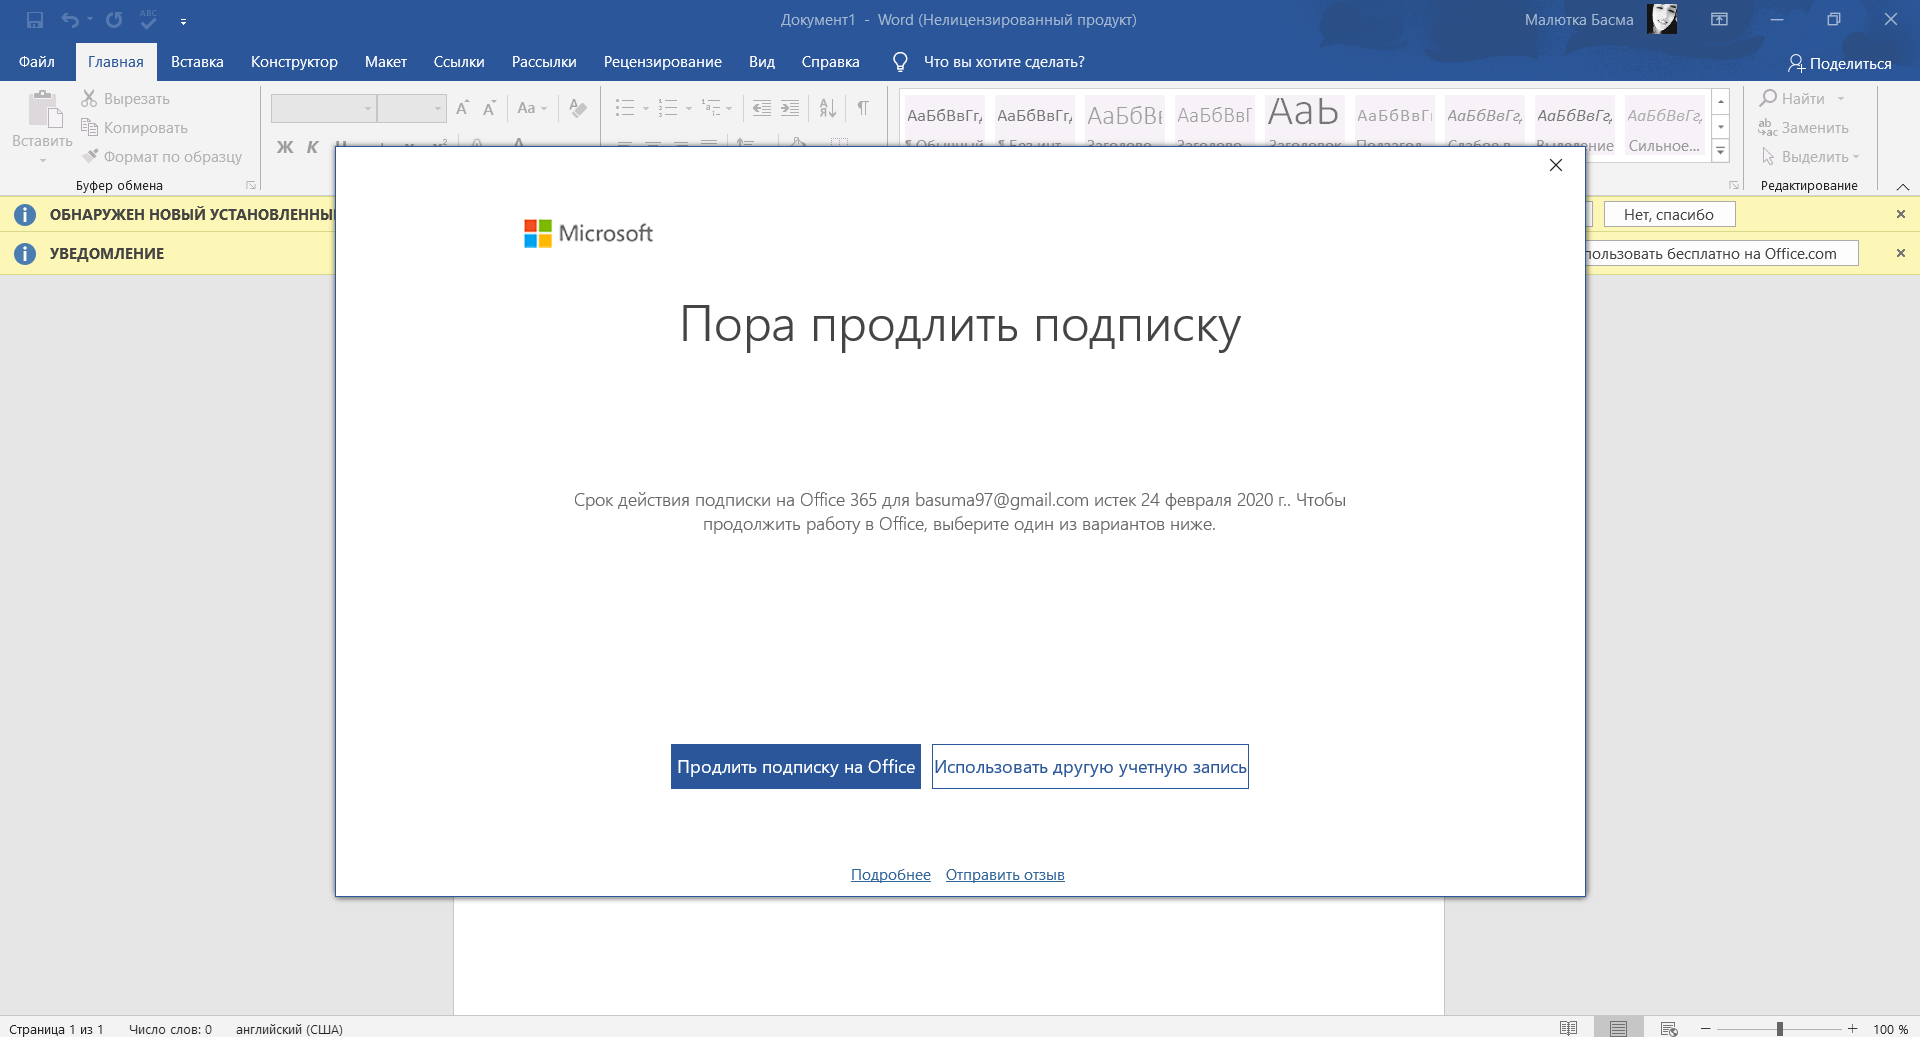Open the Select (Выделить) dropdown

[x=1810, y=156]
